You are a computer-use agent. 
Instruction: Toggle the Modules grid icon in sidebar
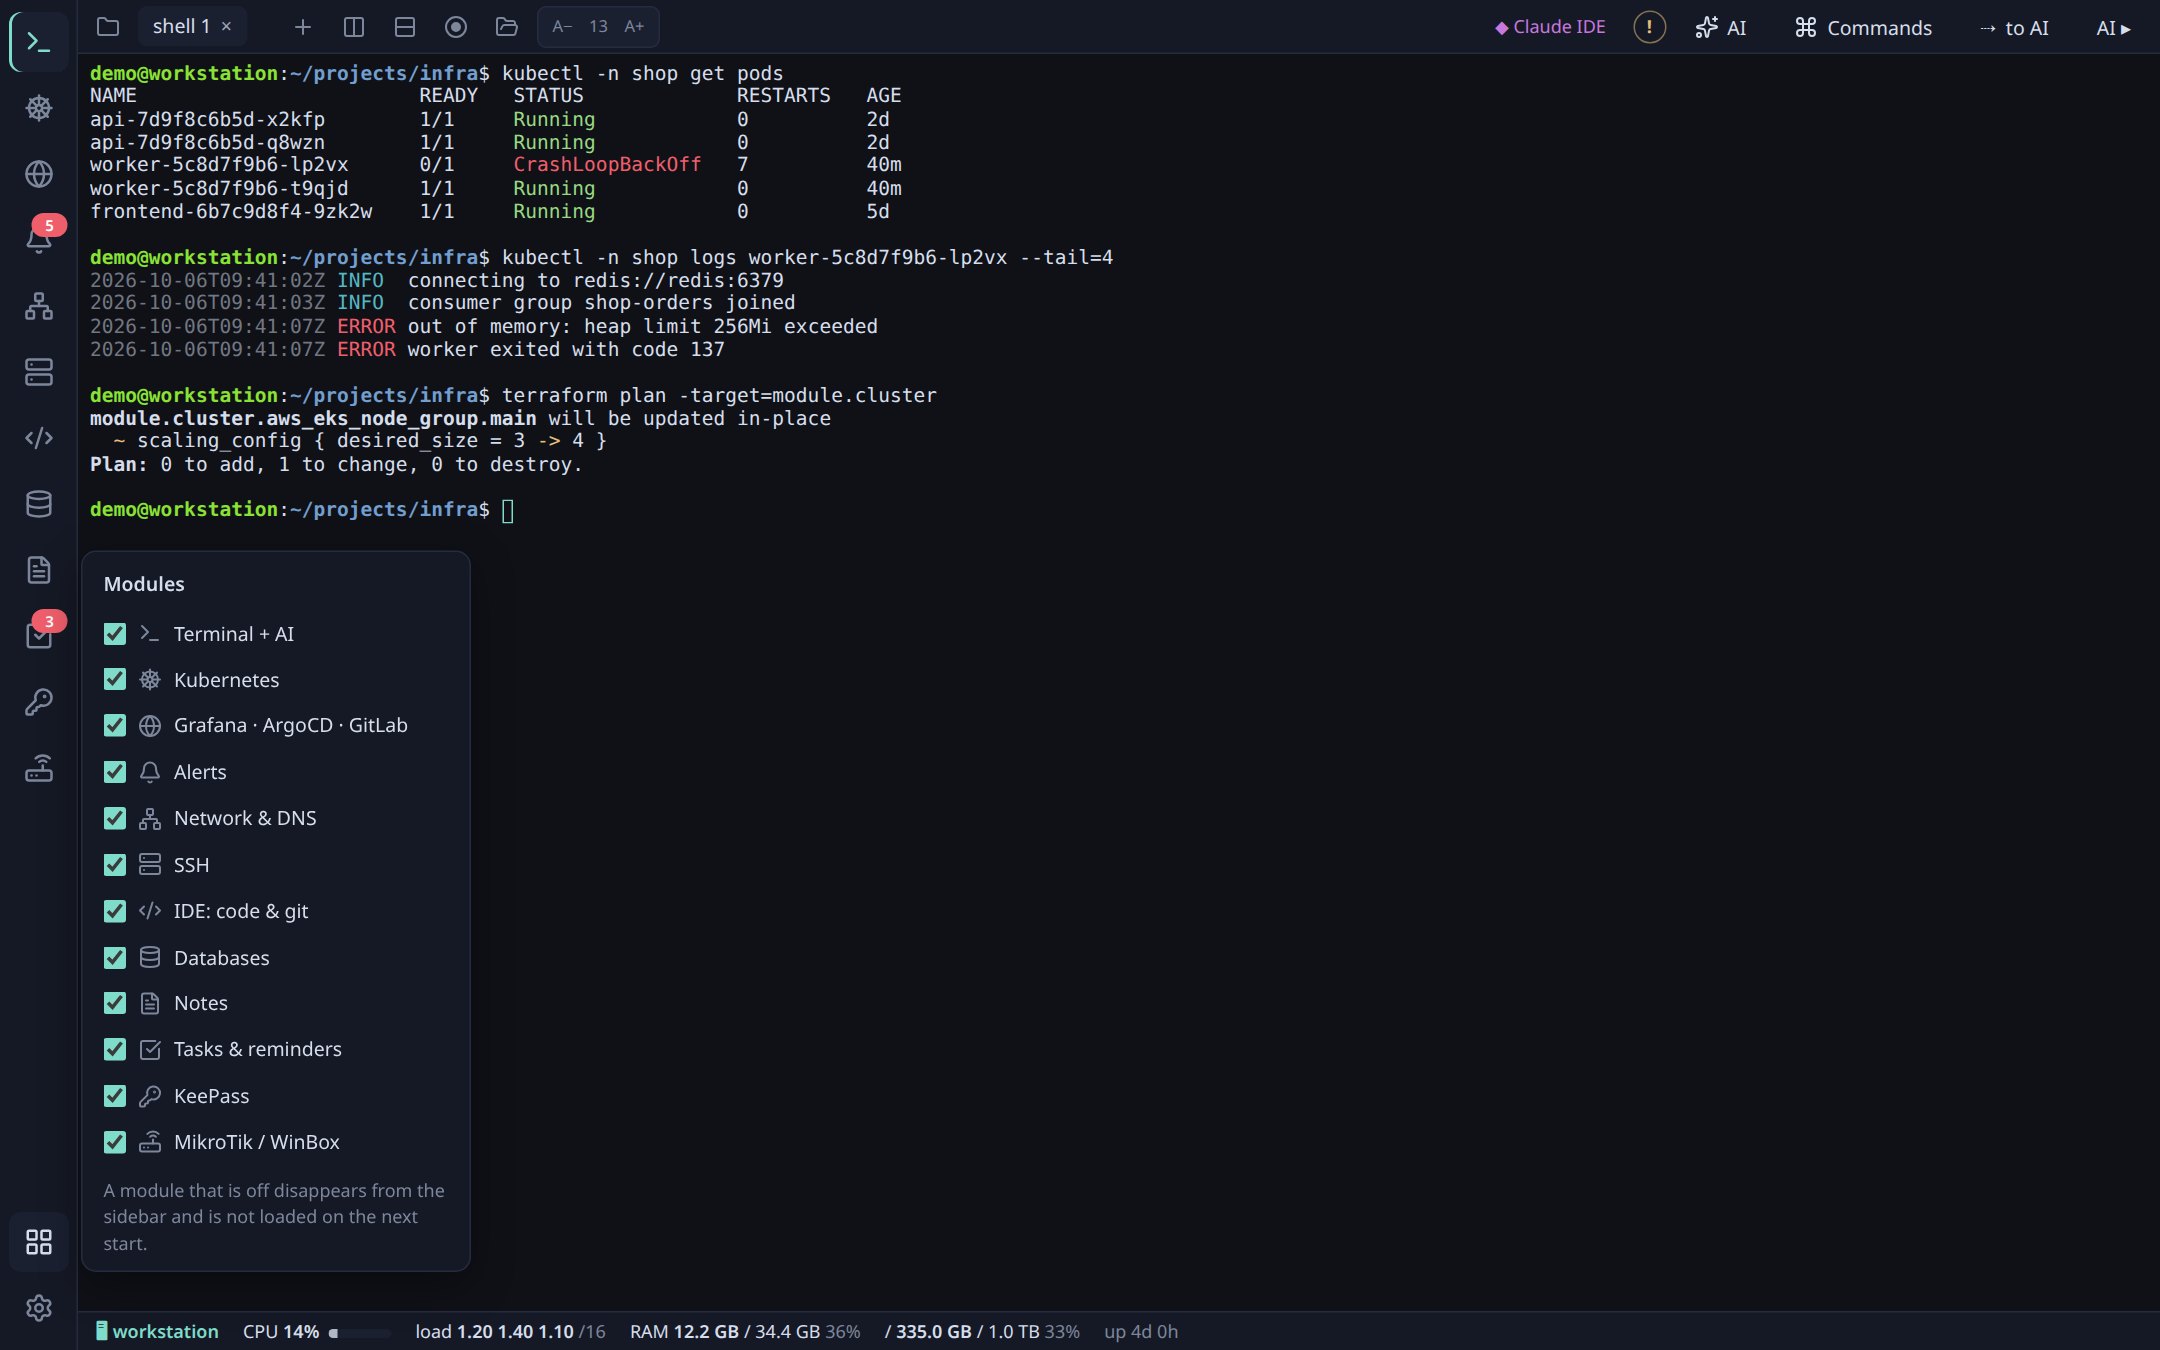[x=38, y=1242]
